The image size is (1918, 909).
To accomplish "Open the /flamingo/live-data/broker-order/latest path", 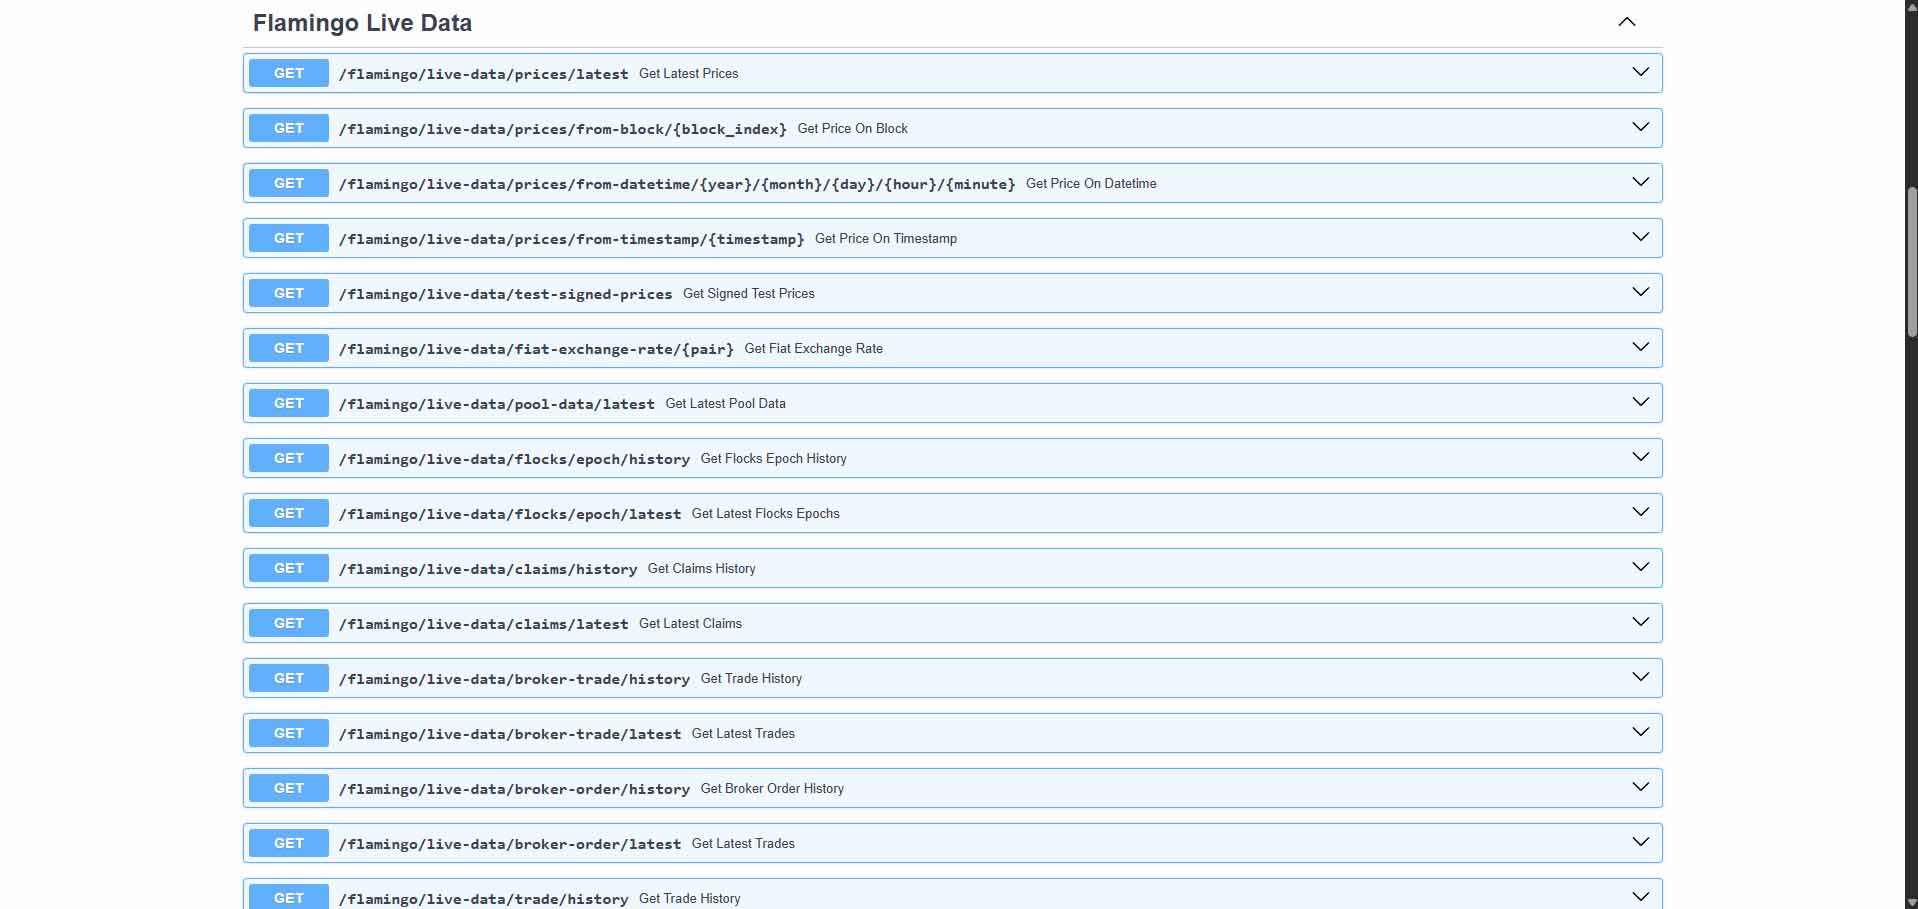I will 510,844.
